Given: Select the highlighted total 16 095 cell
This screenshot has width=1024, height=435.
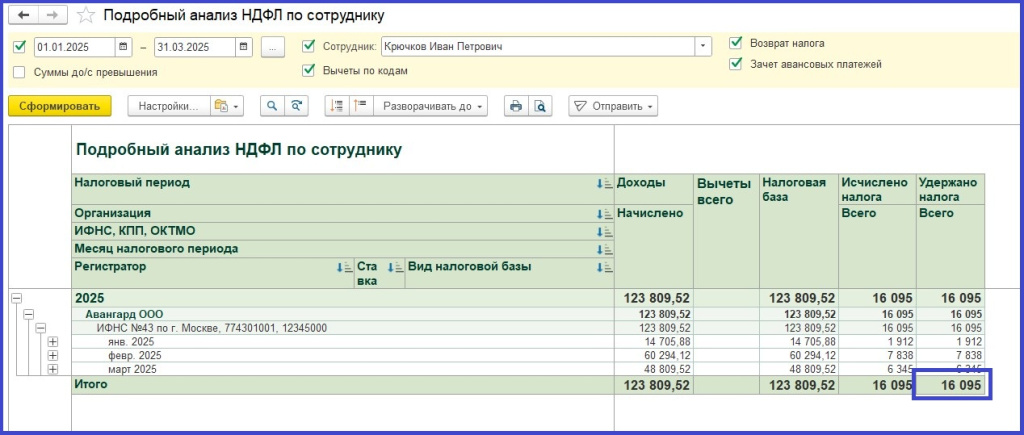Looking at the screenshot, I should [x=950, y=385].
